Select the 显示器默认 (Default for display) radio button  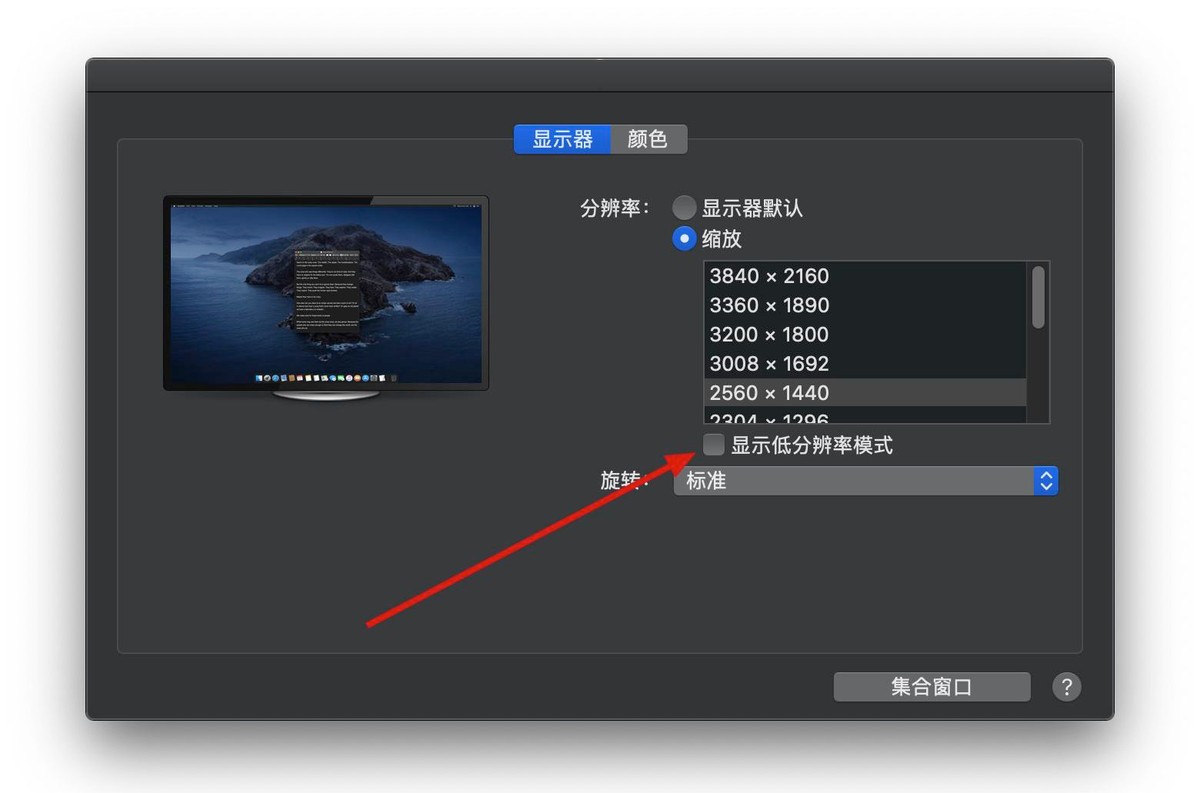(x=683, y=207)
